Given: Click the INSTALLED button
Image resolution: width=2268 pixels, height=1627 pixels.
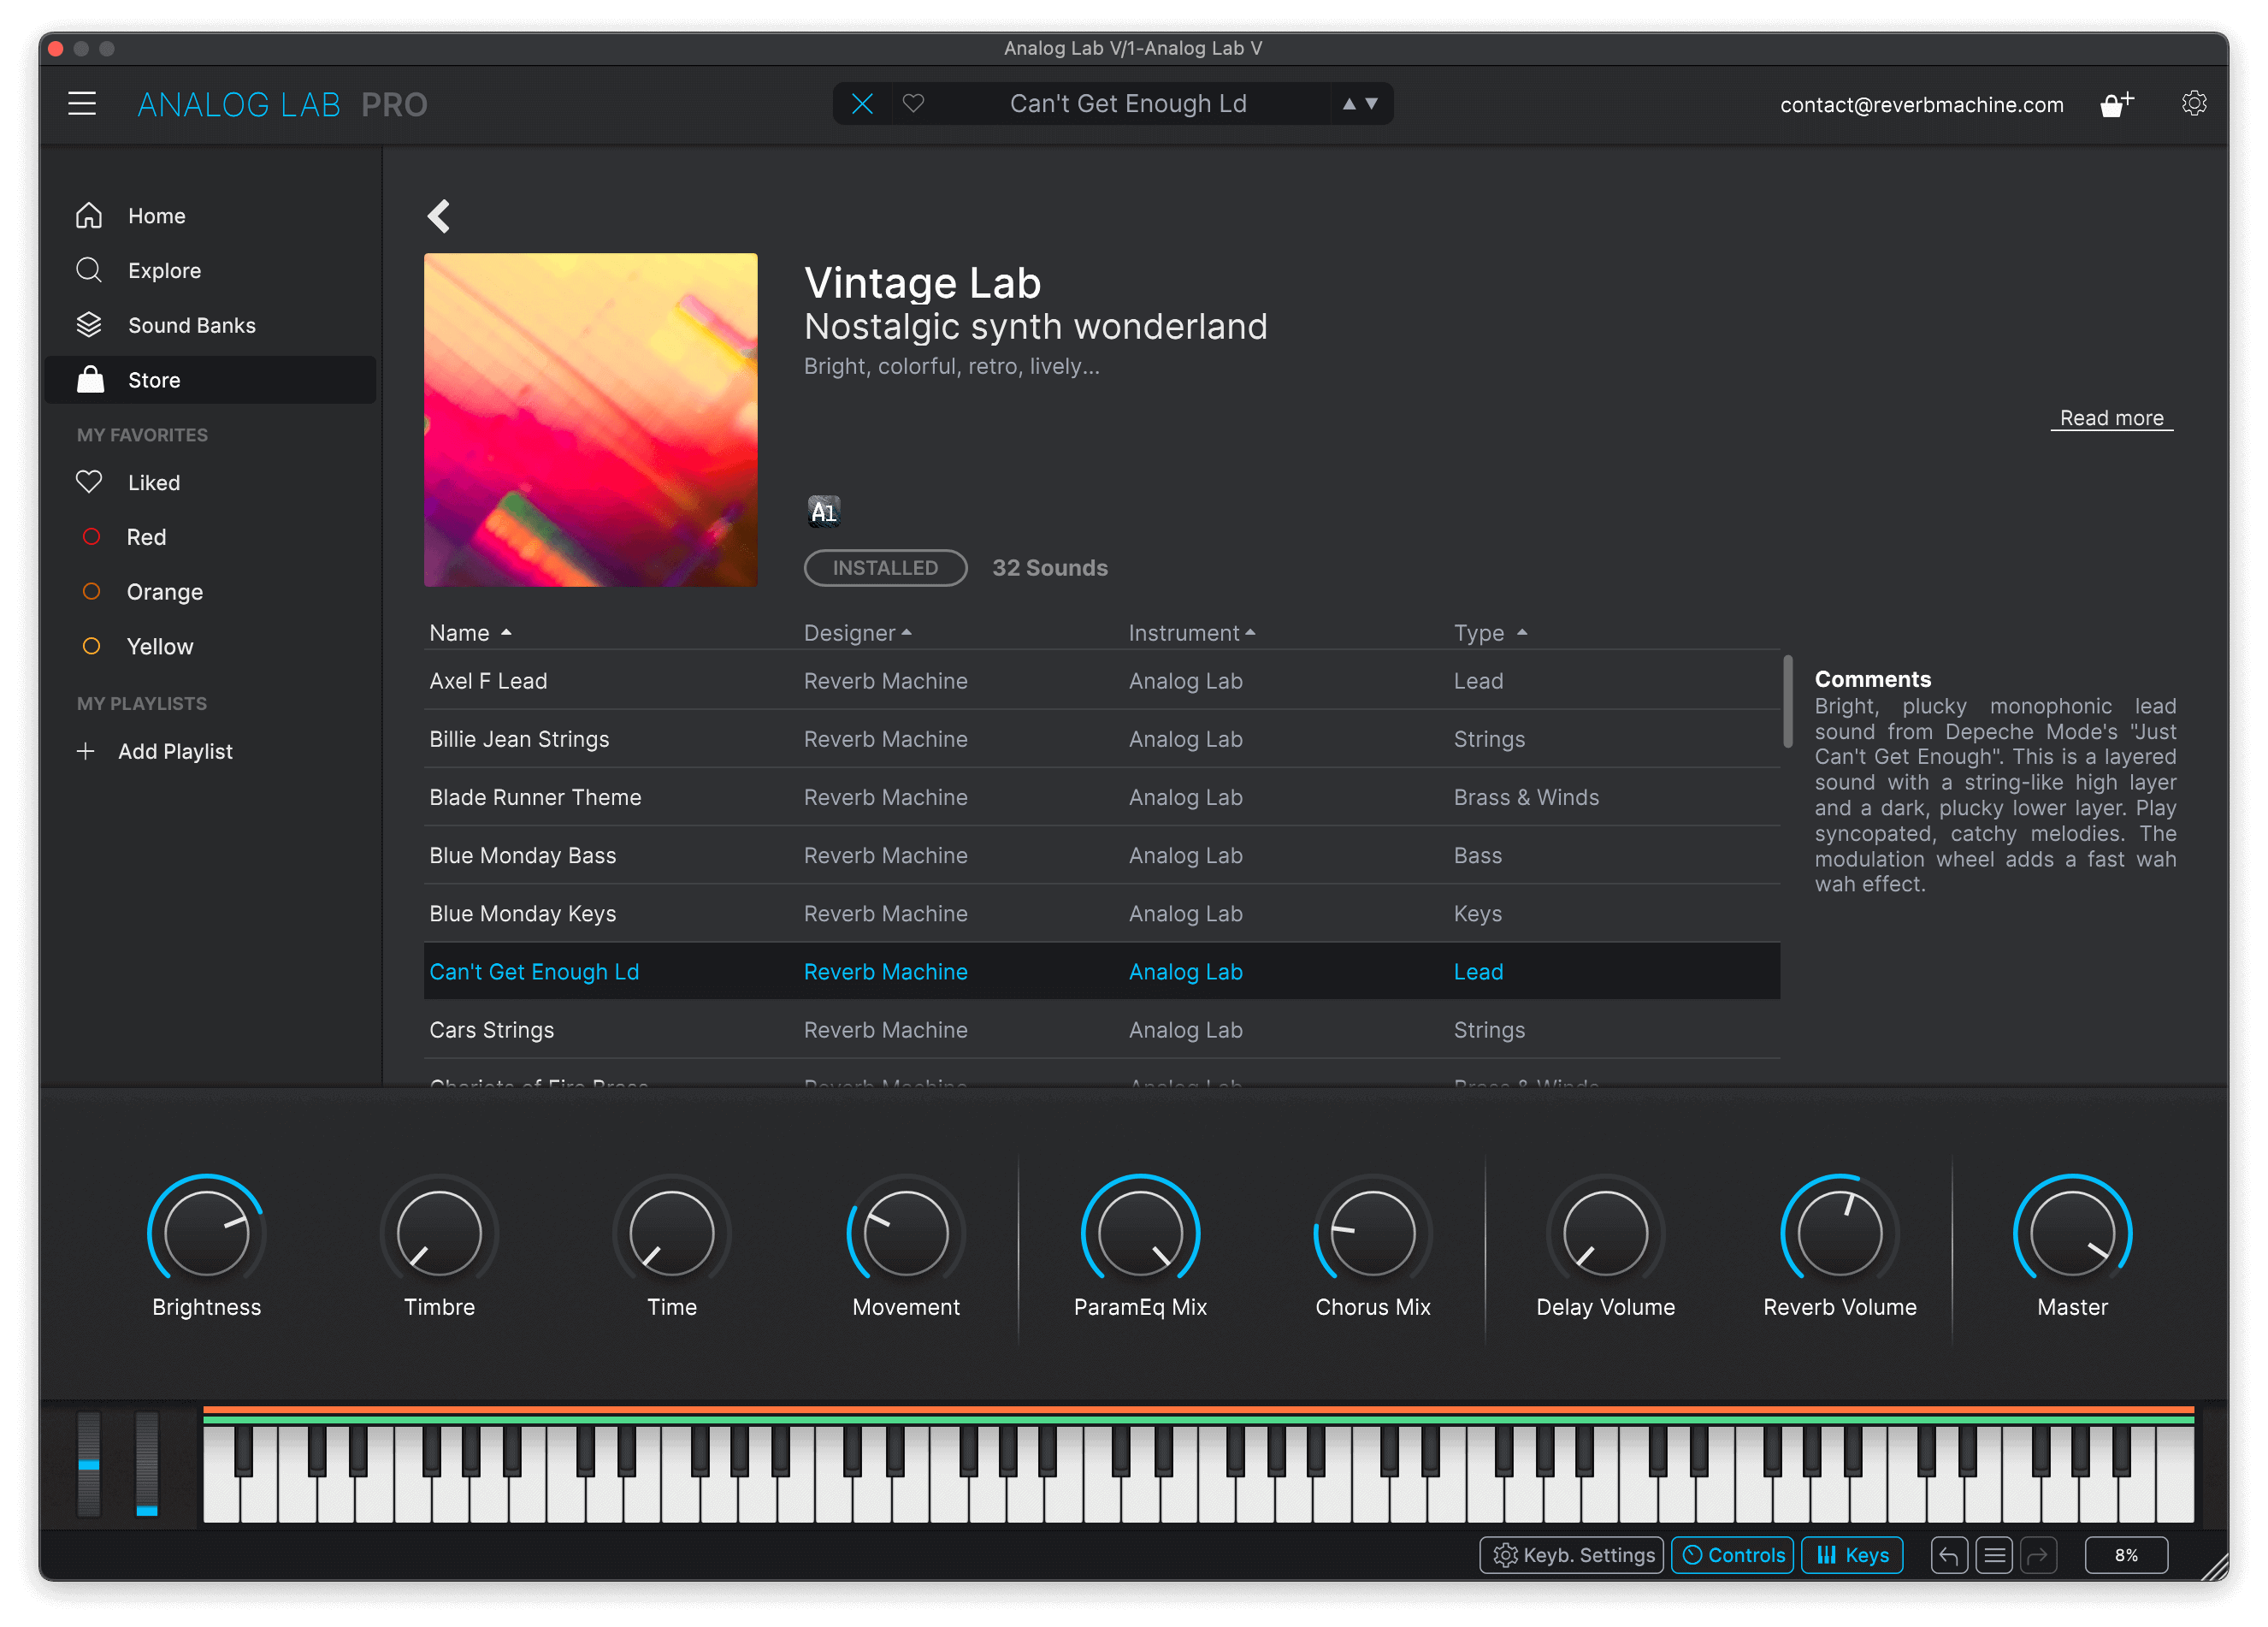Looking at the screenshot, I should tap(885, 568).
